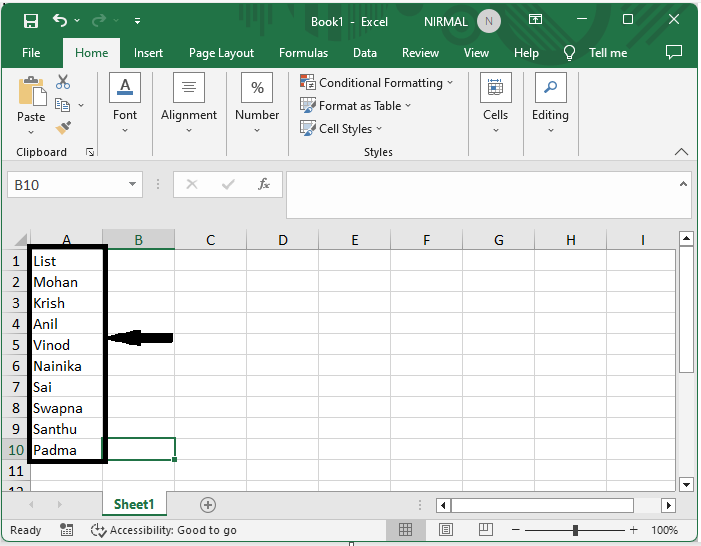Image resolution: width=701 pixels, height=546 pixels.
Task: Open the Comments speech bubble icon
Action: (x=674, y=52)
